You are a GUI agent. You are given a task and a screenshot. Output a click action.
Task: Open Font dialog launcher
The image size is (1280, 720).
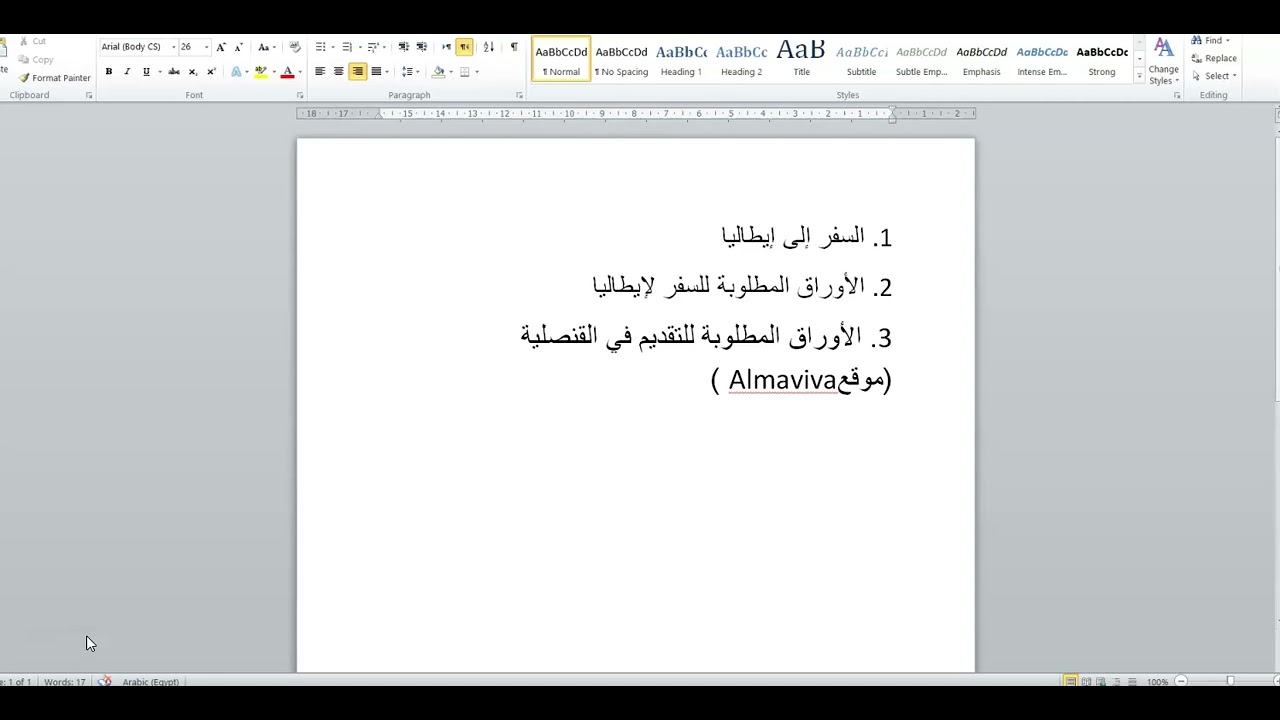(x=300, y=95)
